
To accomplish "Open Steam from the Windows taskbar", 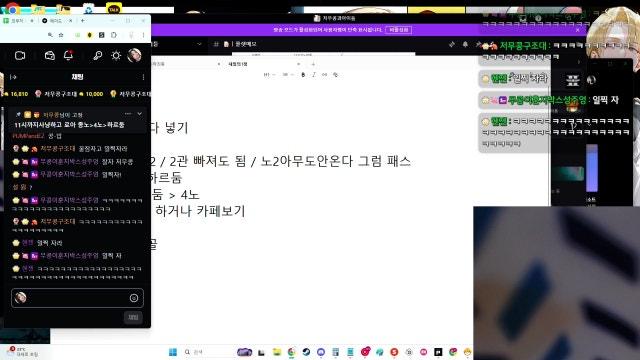I will point(306,352).
